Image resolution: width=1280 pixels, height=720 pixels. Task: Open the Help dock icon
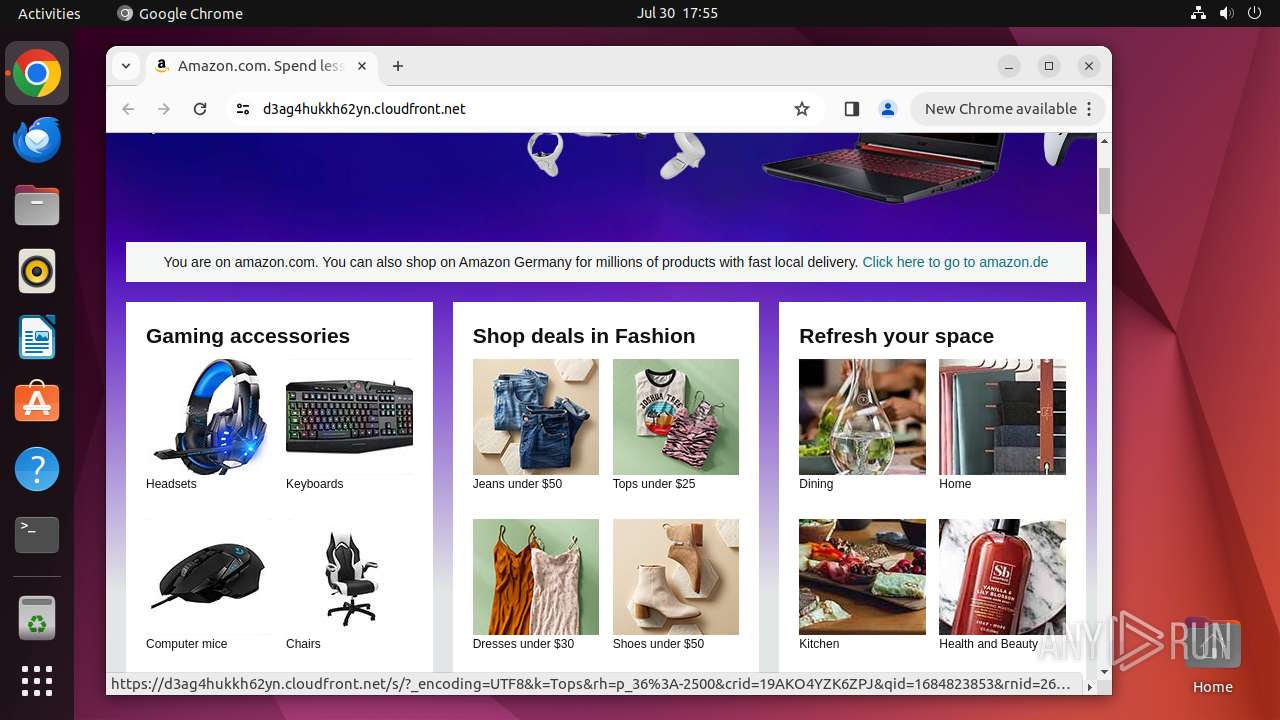click(x=37, y=469)
